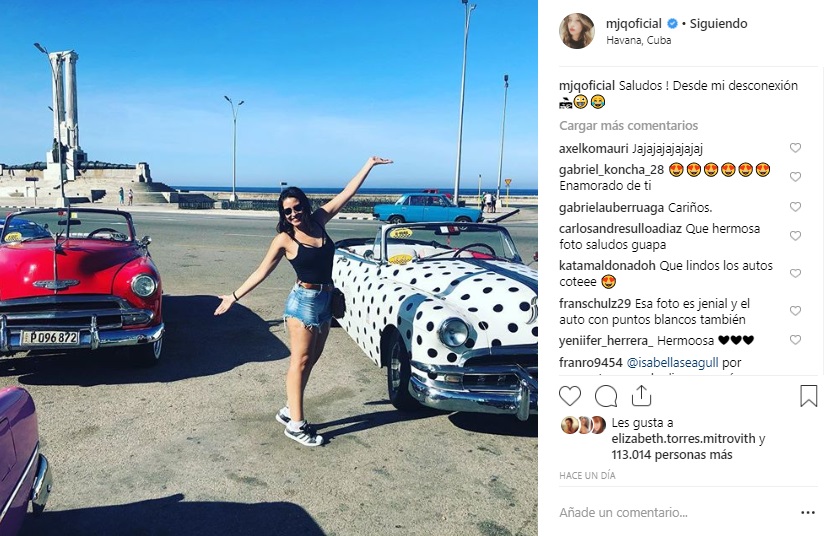Like gabrielauberruaga's Cariños comment
The height and width of the screenshot is (536, 824).
tap(795, 207)
